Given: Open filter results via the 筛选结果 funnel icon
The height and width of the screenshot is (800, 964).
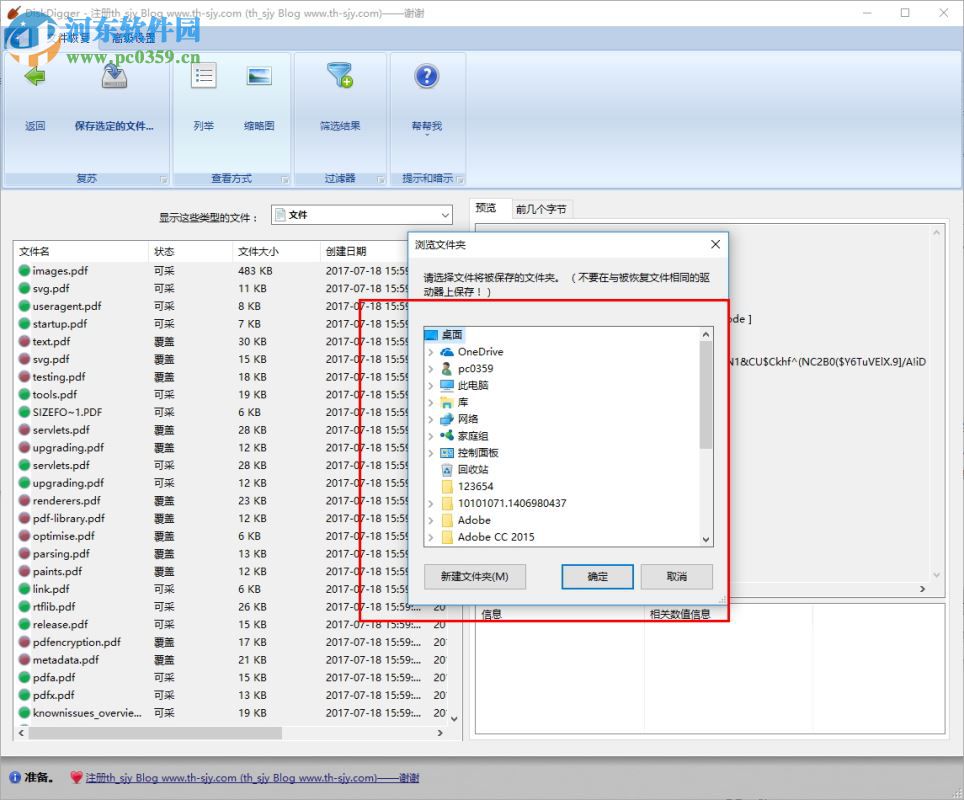Looking at the screenshot, I should click(340, 75).
